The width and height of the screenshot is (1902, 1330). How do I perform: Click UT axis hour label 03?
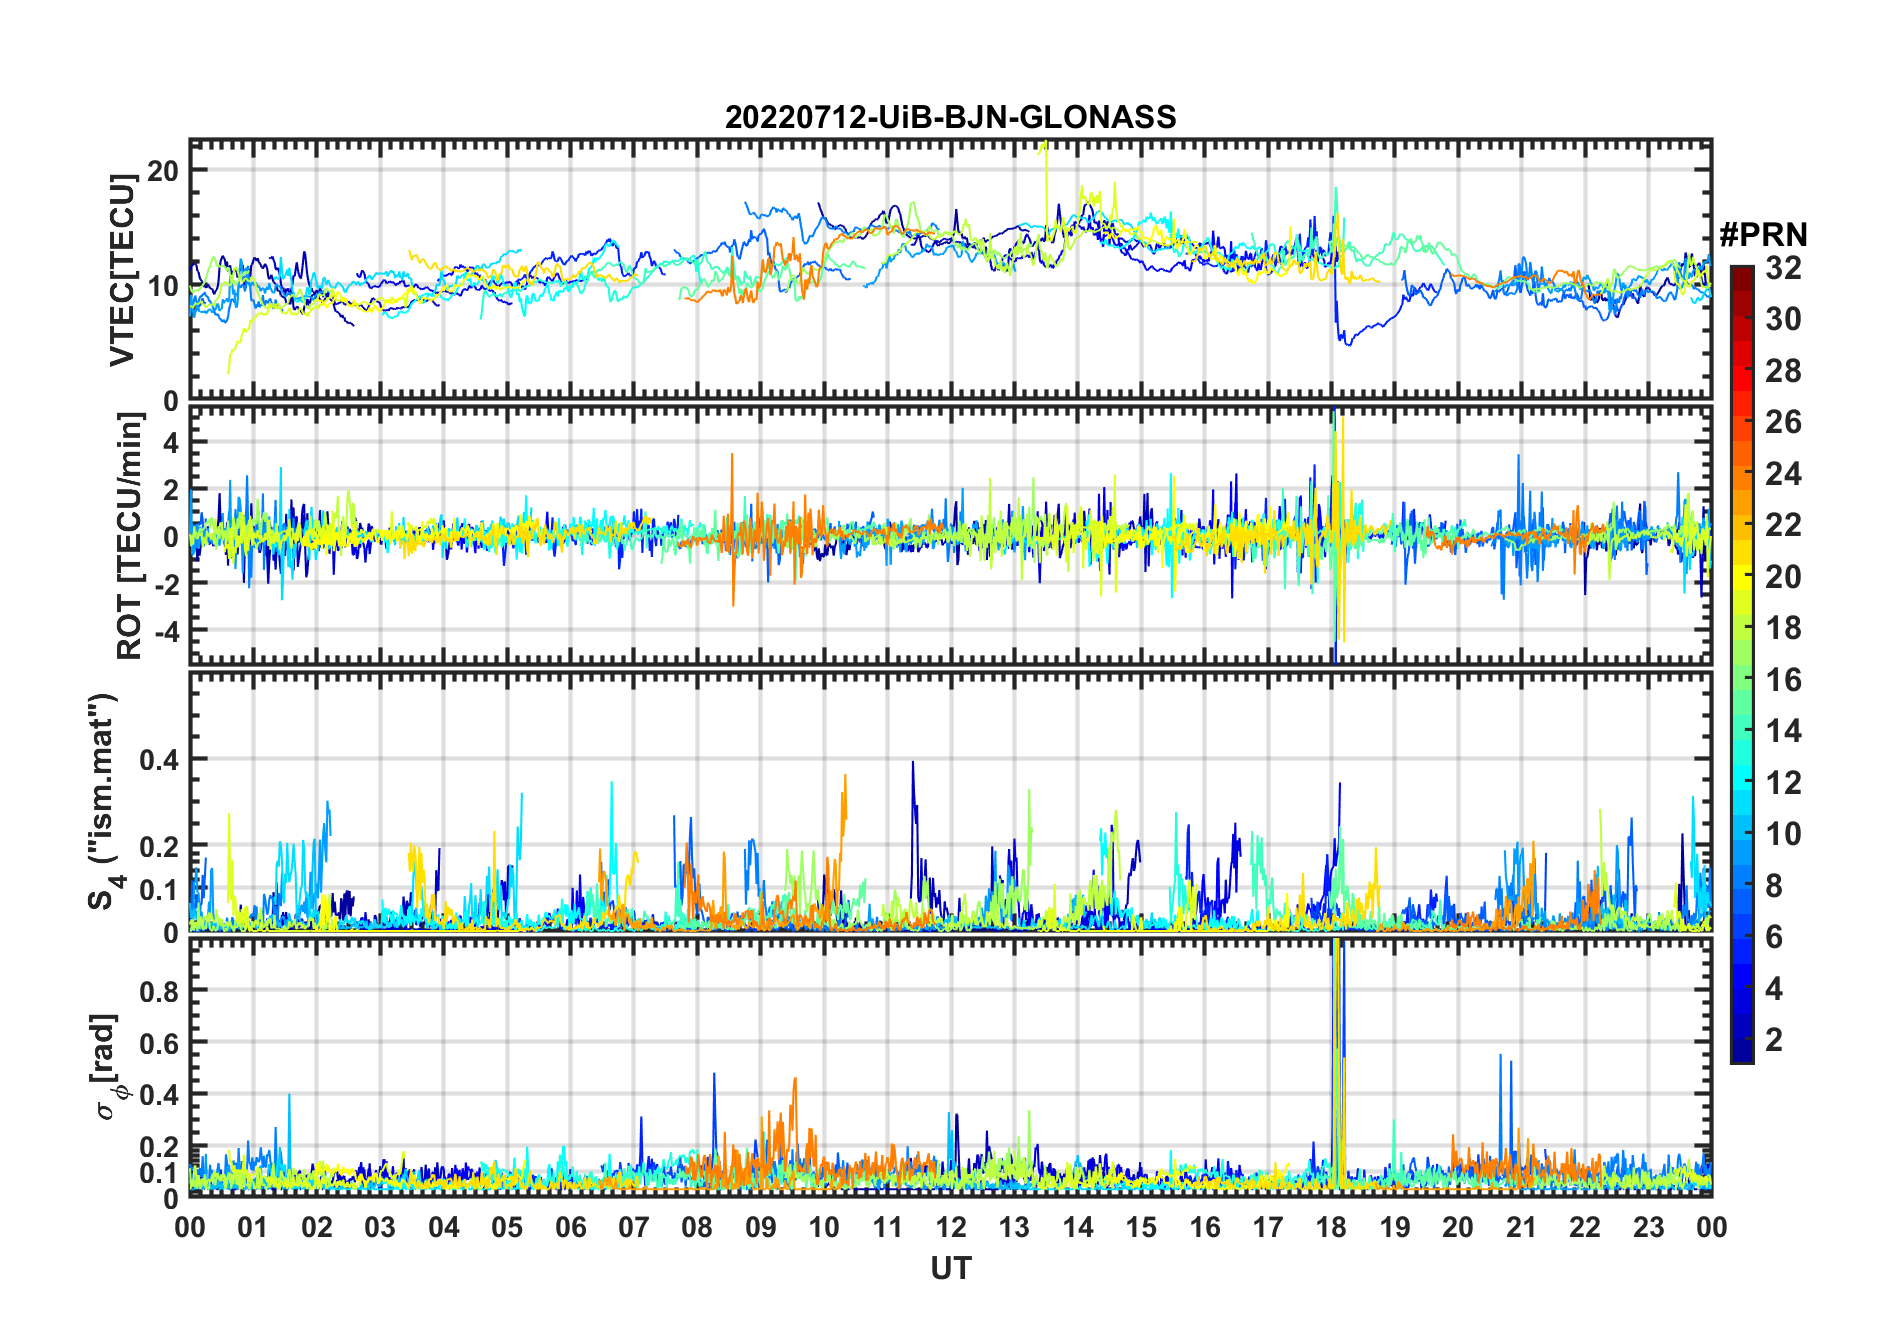[380, 1227]
